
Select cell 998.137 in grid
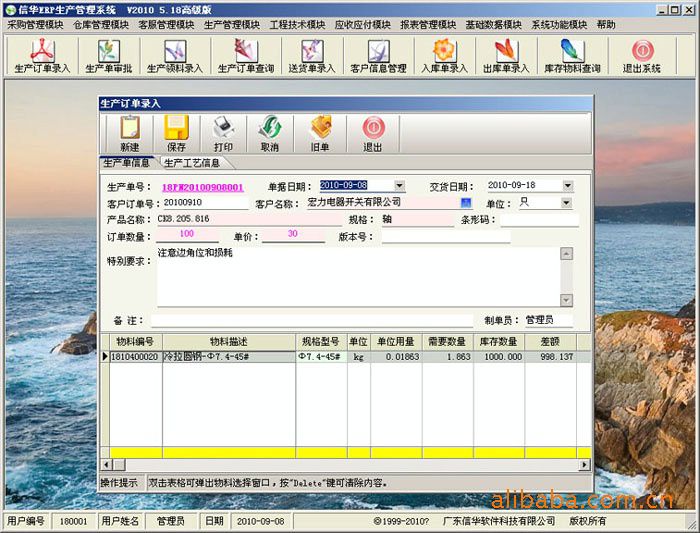[x=550, y=357]
